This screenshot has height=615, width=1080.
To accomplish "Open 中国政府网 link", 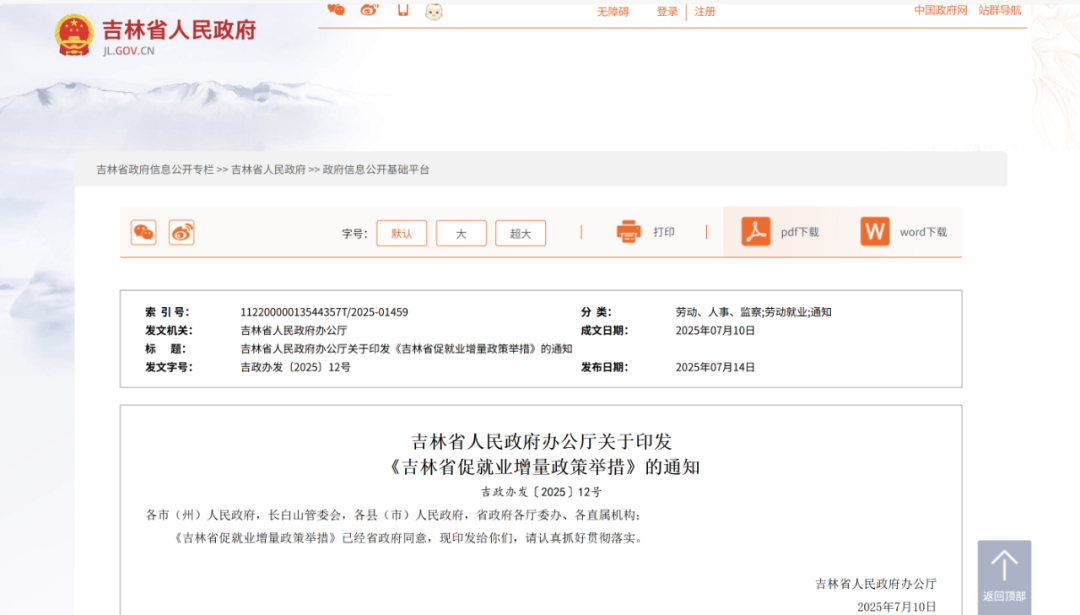I will pos(940,11).
